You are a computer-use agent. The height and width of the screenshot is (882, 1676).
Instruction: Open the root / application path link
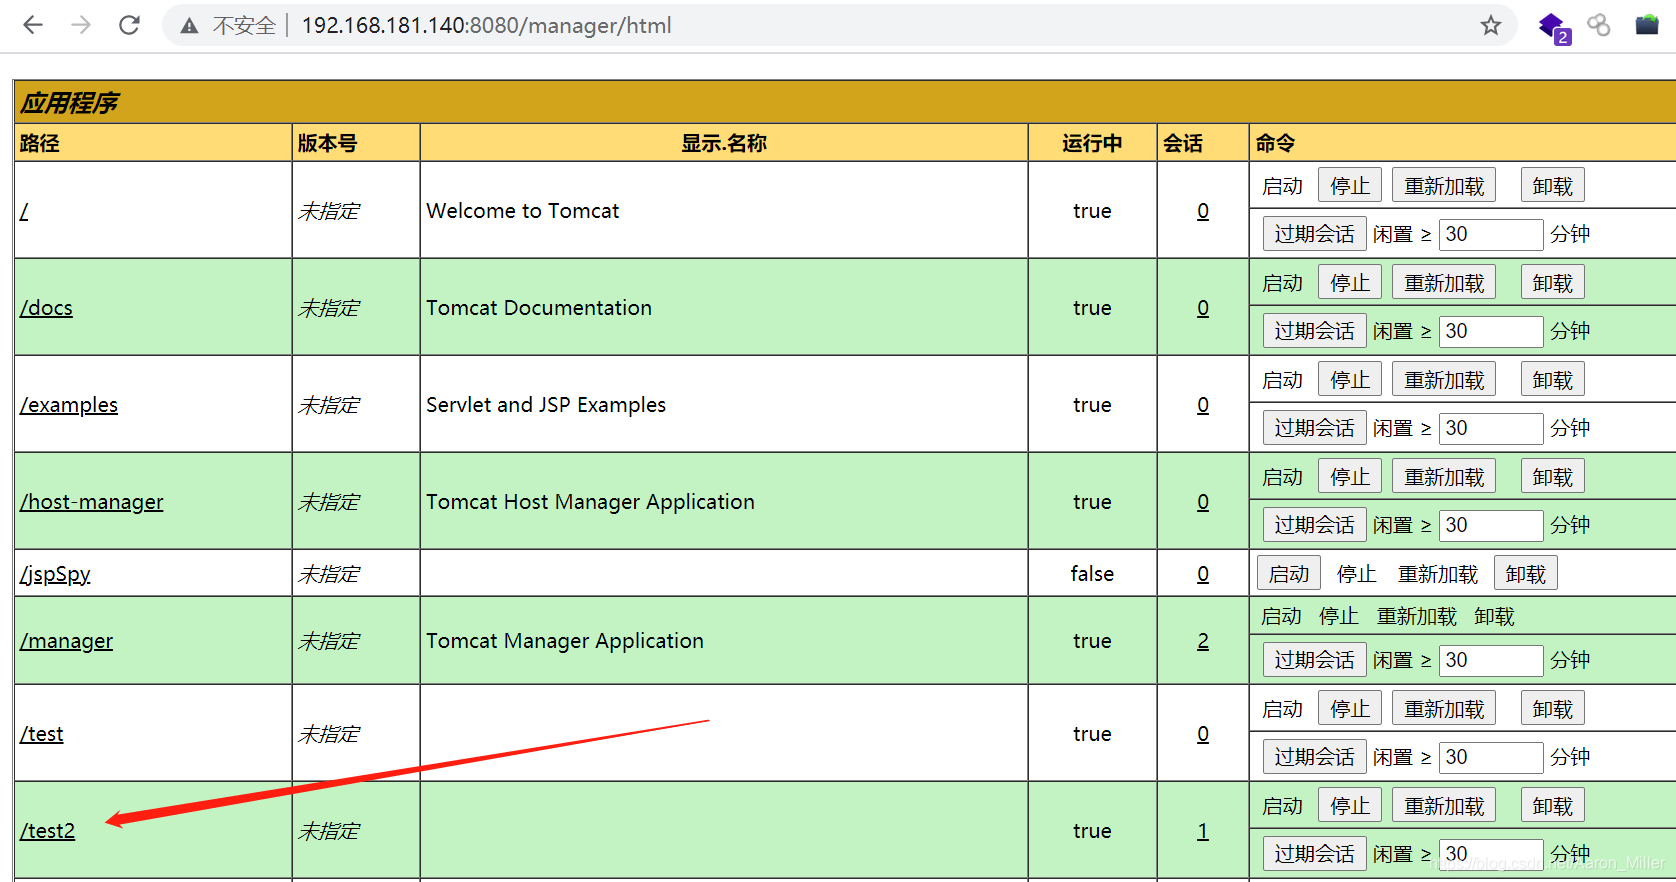24,211
